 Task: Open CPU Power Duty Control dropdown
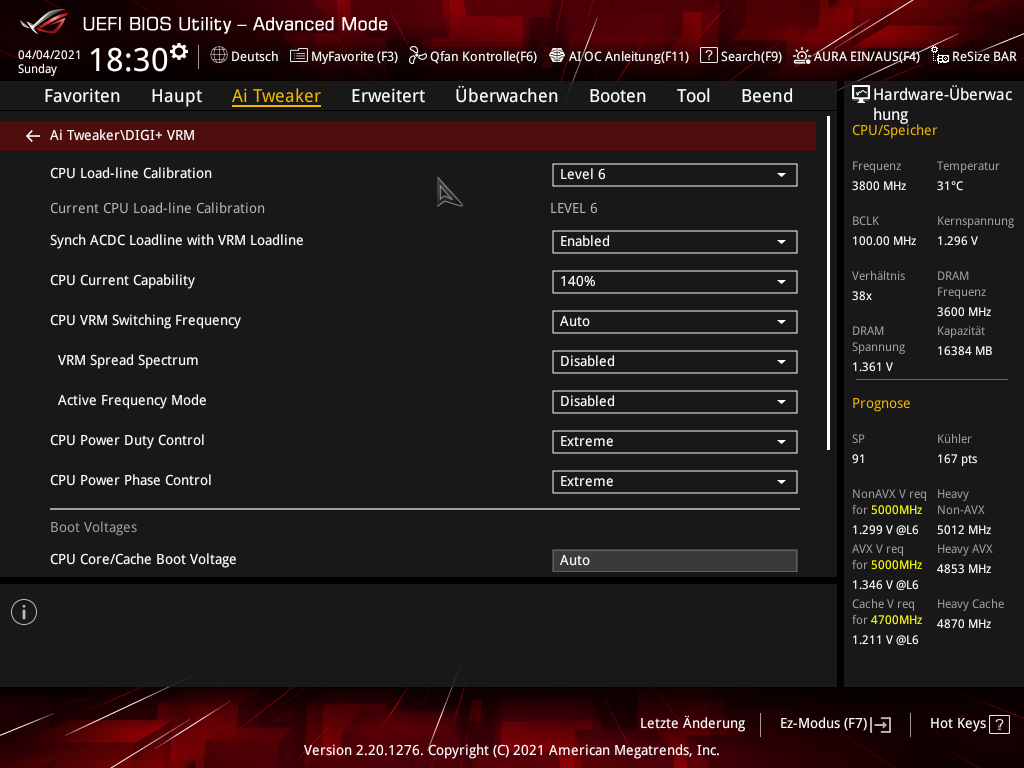pos(675,441)
